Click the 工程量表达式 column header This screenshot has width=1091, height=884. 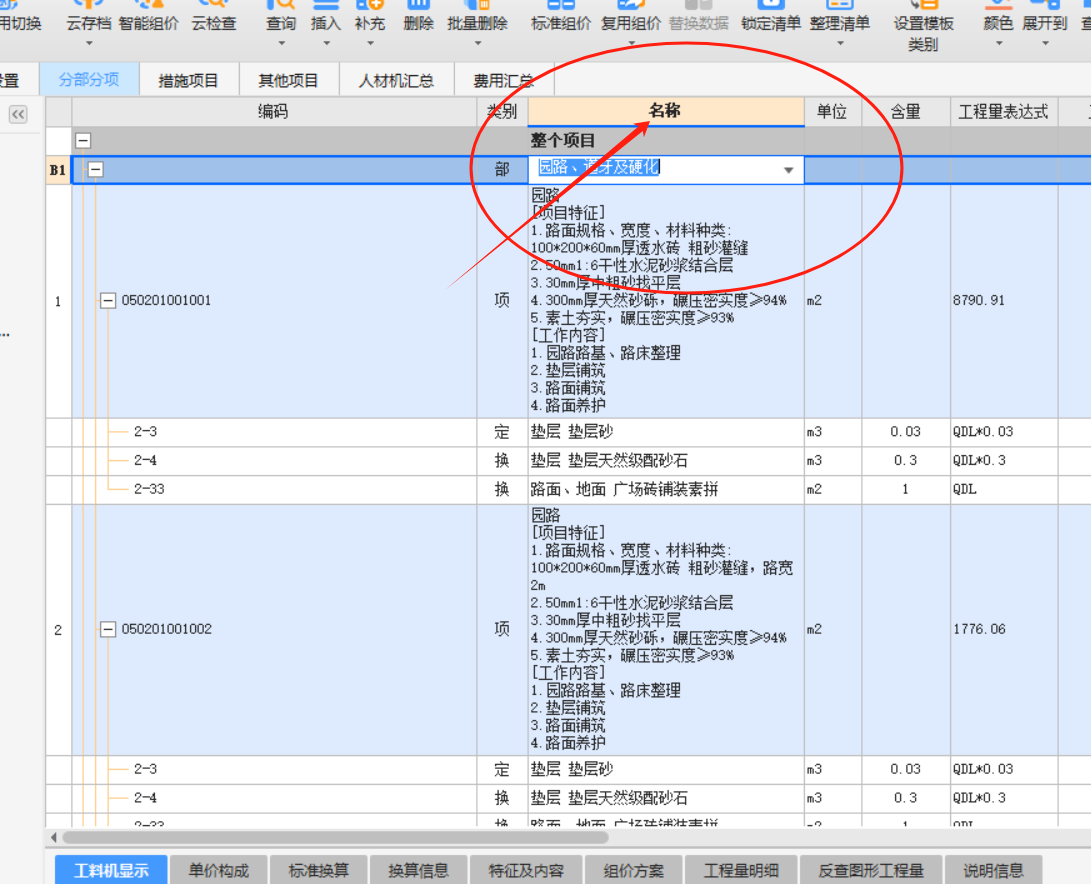click(x=1003, y=111)
